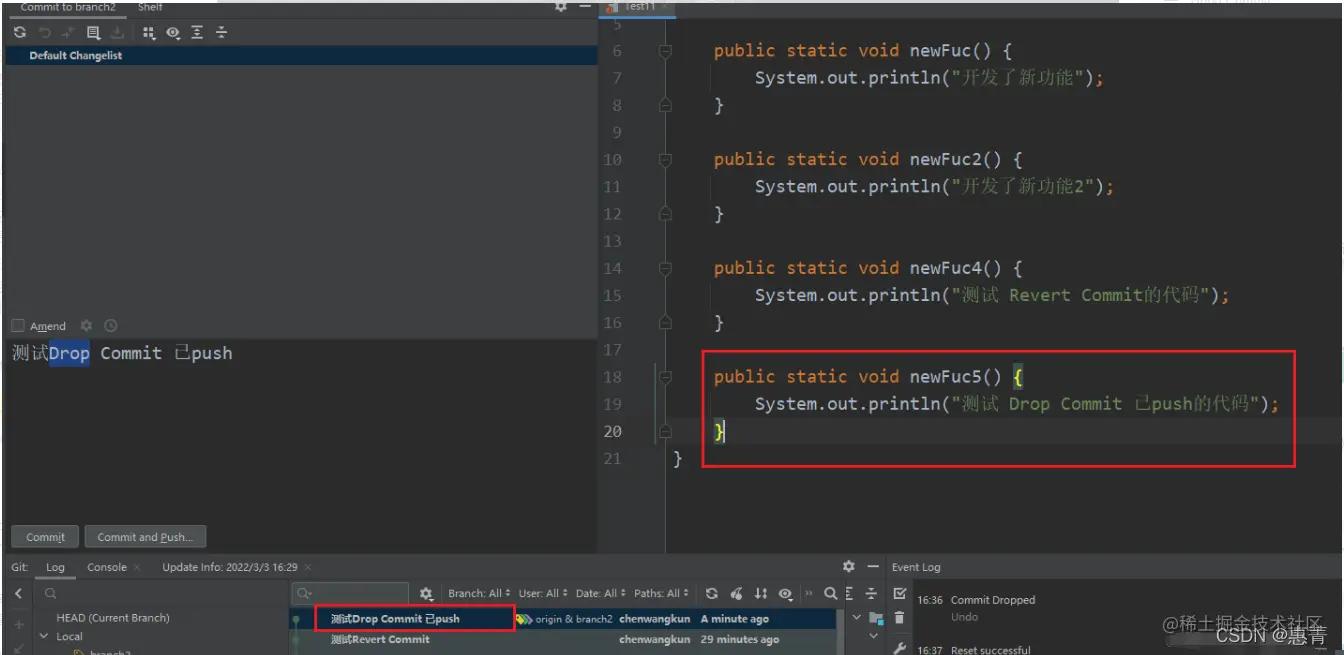Open the Branch: All filter dropdown
This screenshot has width=1344, height=655.
point(479,593)
